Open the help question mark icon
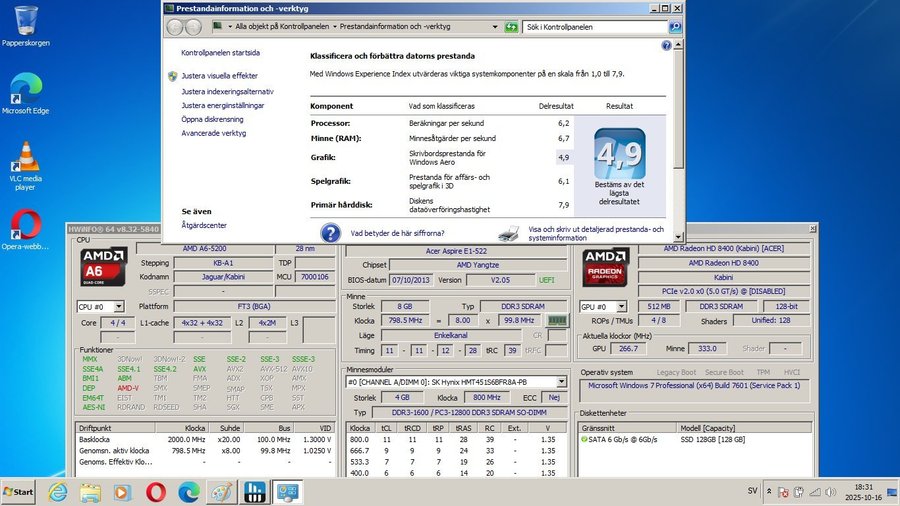The height and width of the screenshot is (506, 900). (x=667, y=46)
